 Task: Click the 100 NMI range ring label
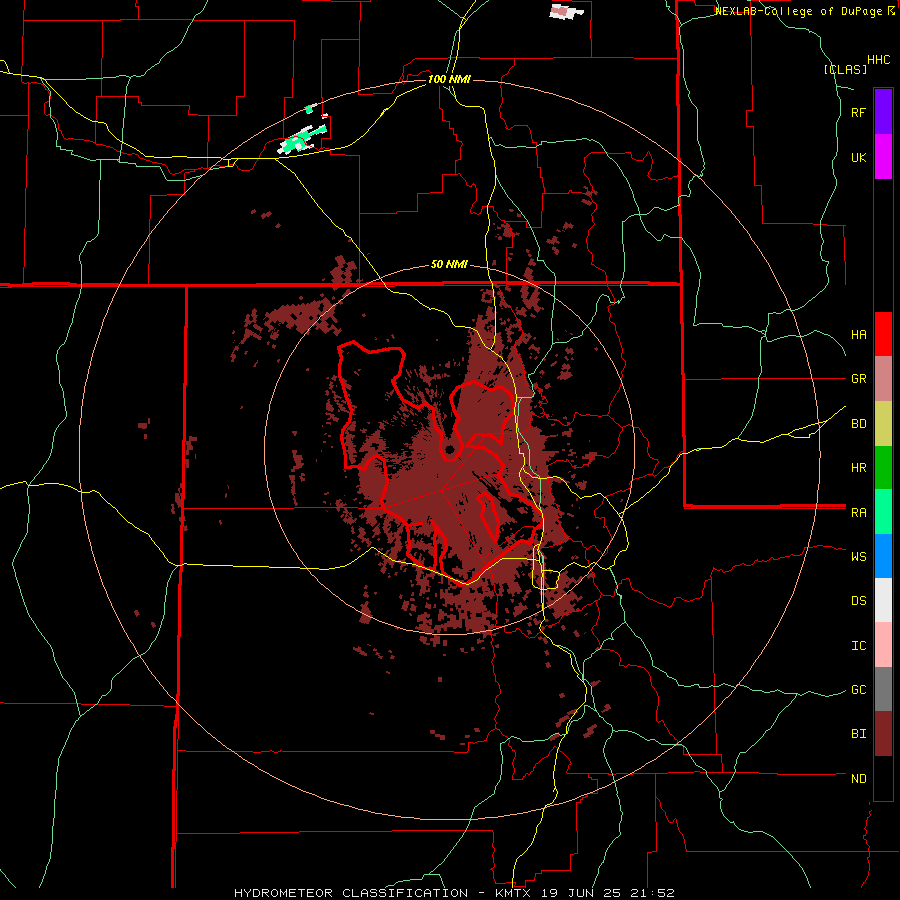pyautogui.click(x=449, y=79)
